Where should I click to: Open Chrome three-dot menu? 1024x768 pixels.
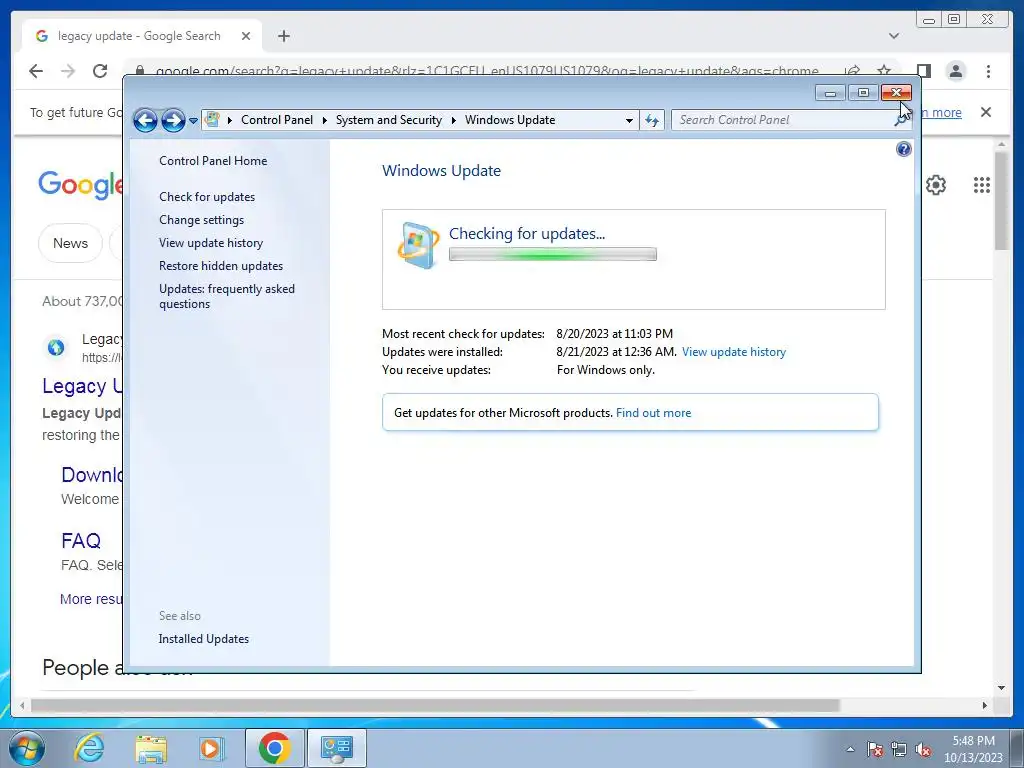click(988, 71)
